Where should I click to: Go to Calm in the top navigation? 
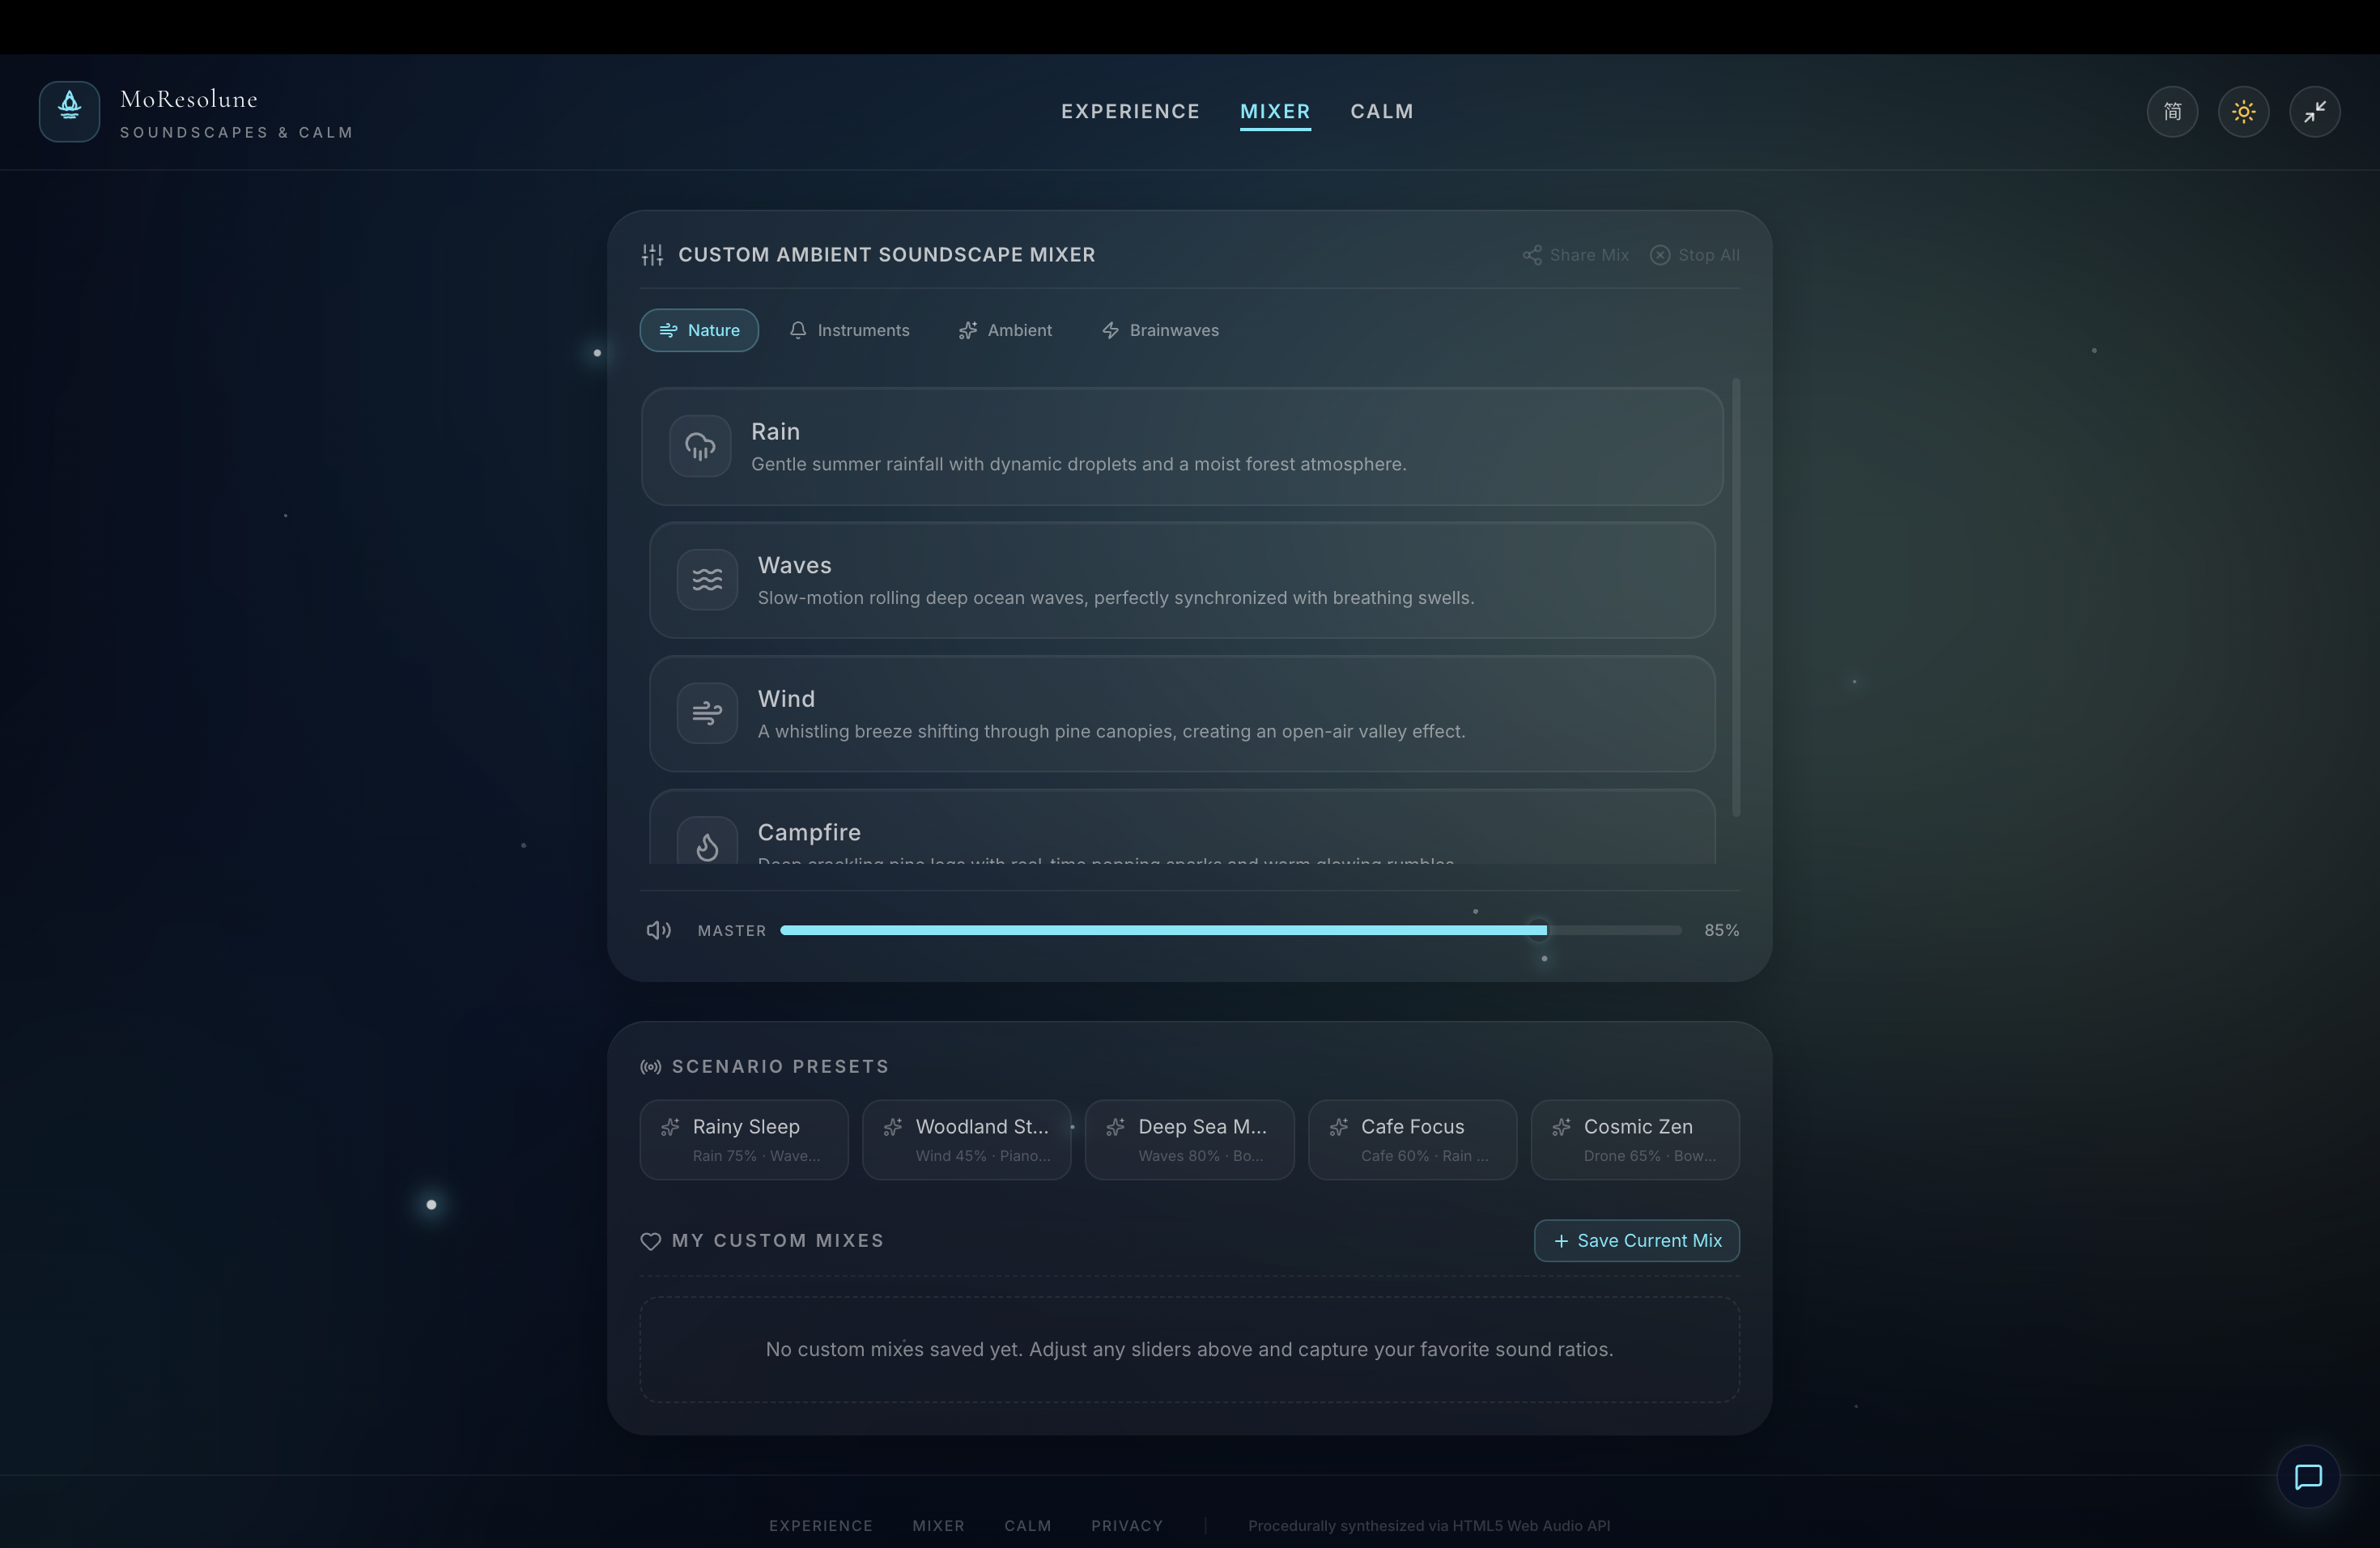point(1382,111)
